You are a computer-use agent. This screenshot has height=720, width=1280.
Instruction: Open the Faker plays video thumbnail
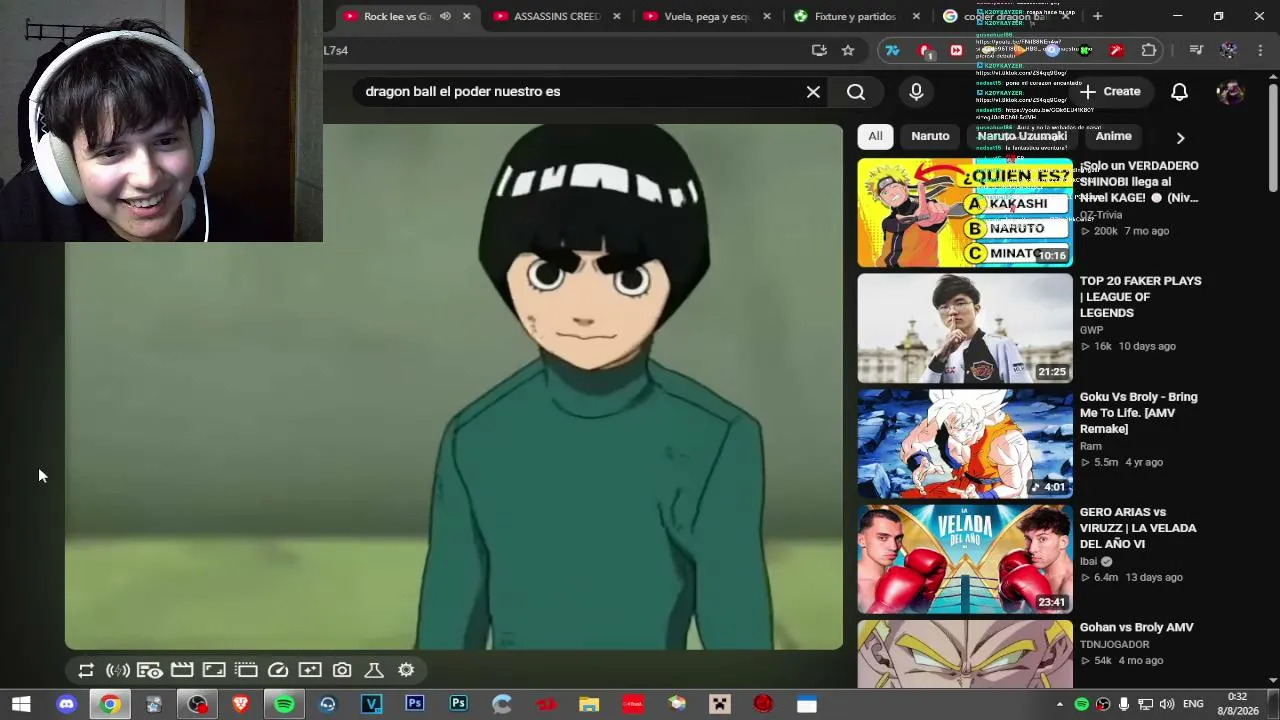(x=965, y=328)
